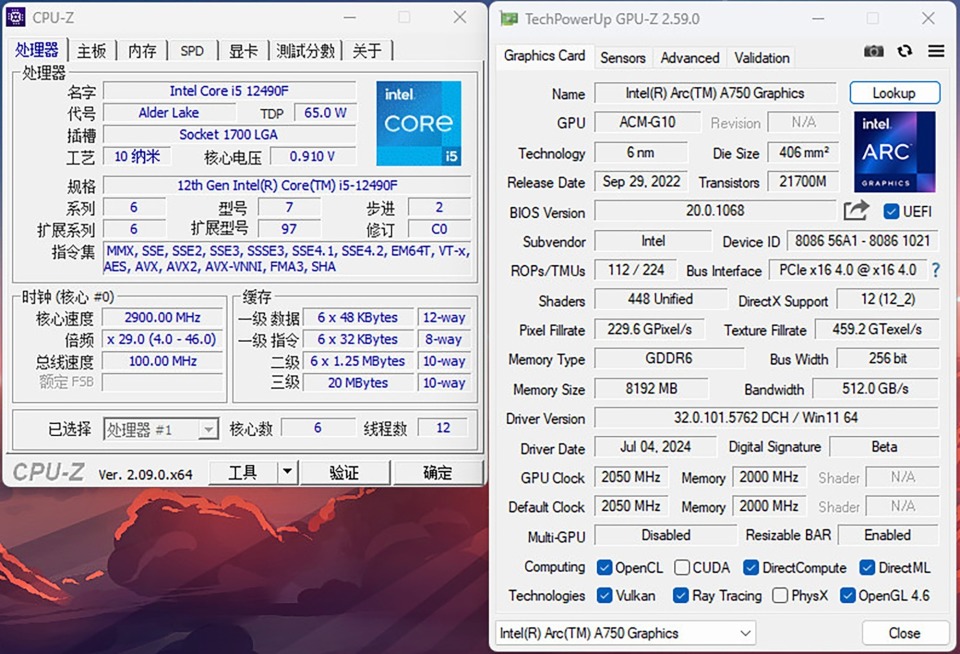The image size is (960, 654).
Task: Click the GPU-Z title bar app icon
Action: 509,18
